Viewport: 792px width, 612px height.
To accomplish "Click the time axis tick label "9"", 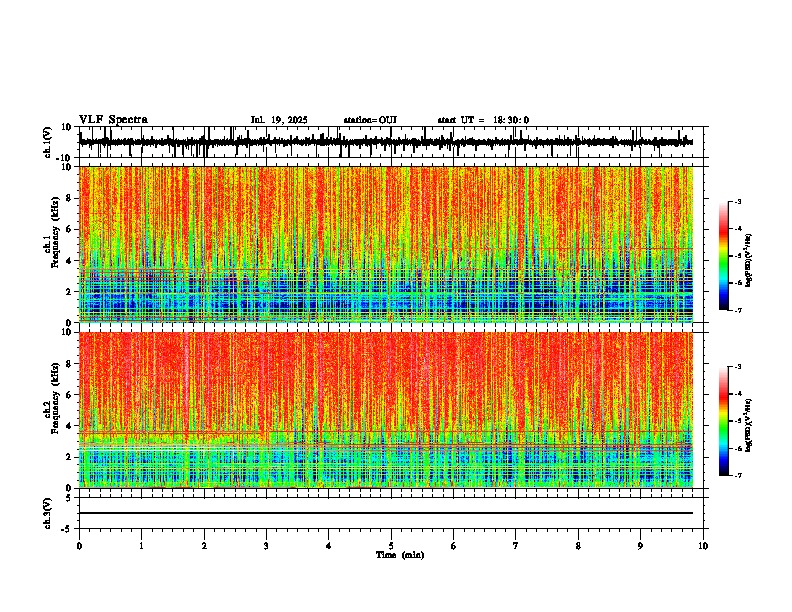I will 640,546.
